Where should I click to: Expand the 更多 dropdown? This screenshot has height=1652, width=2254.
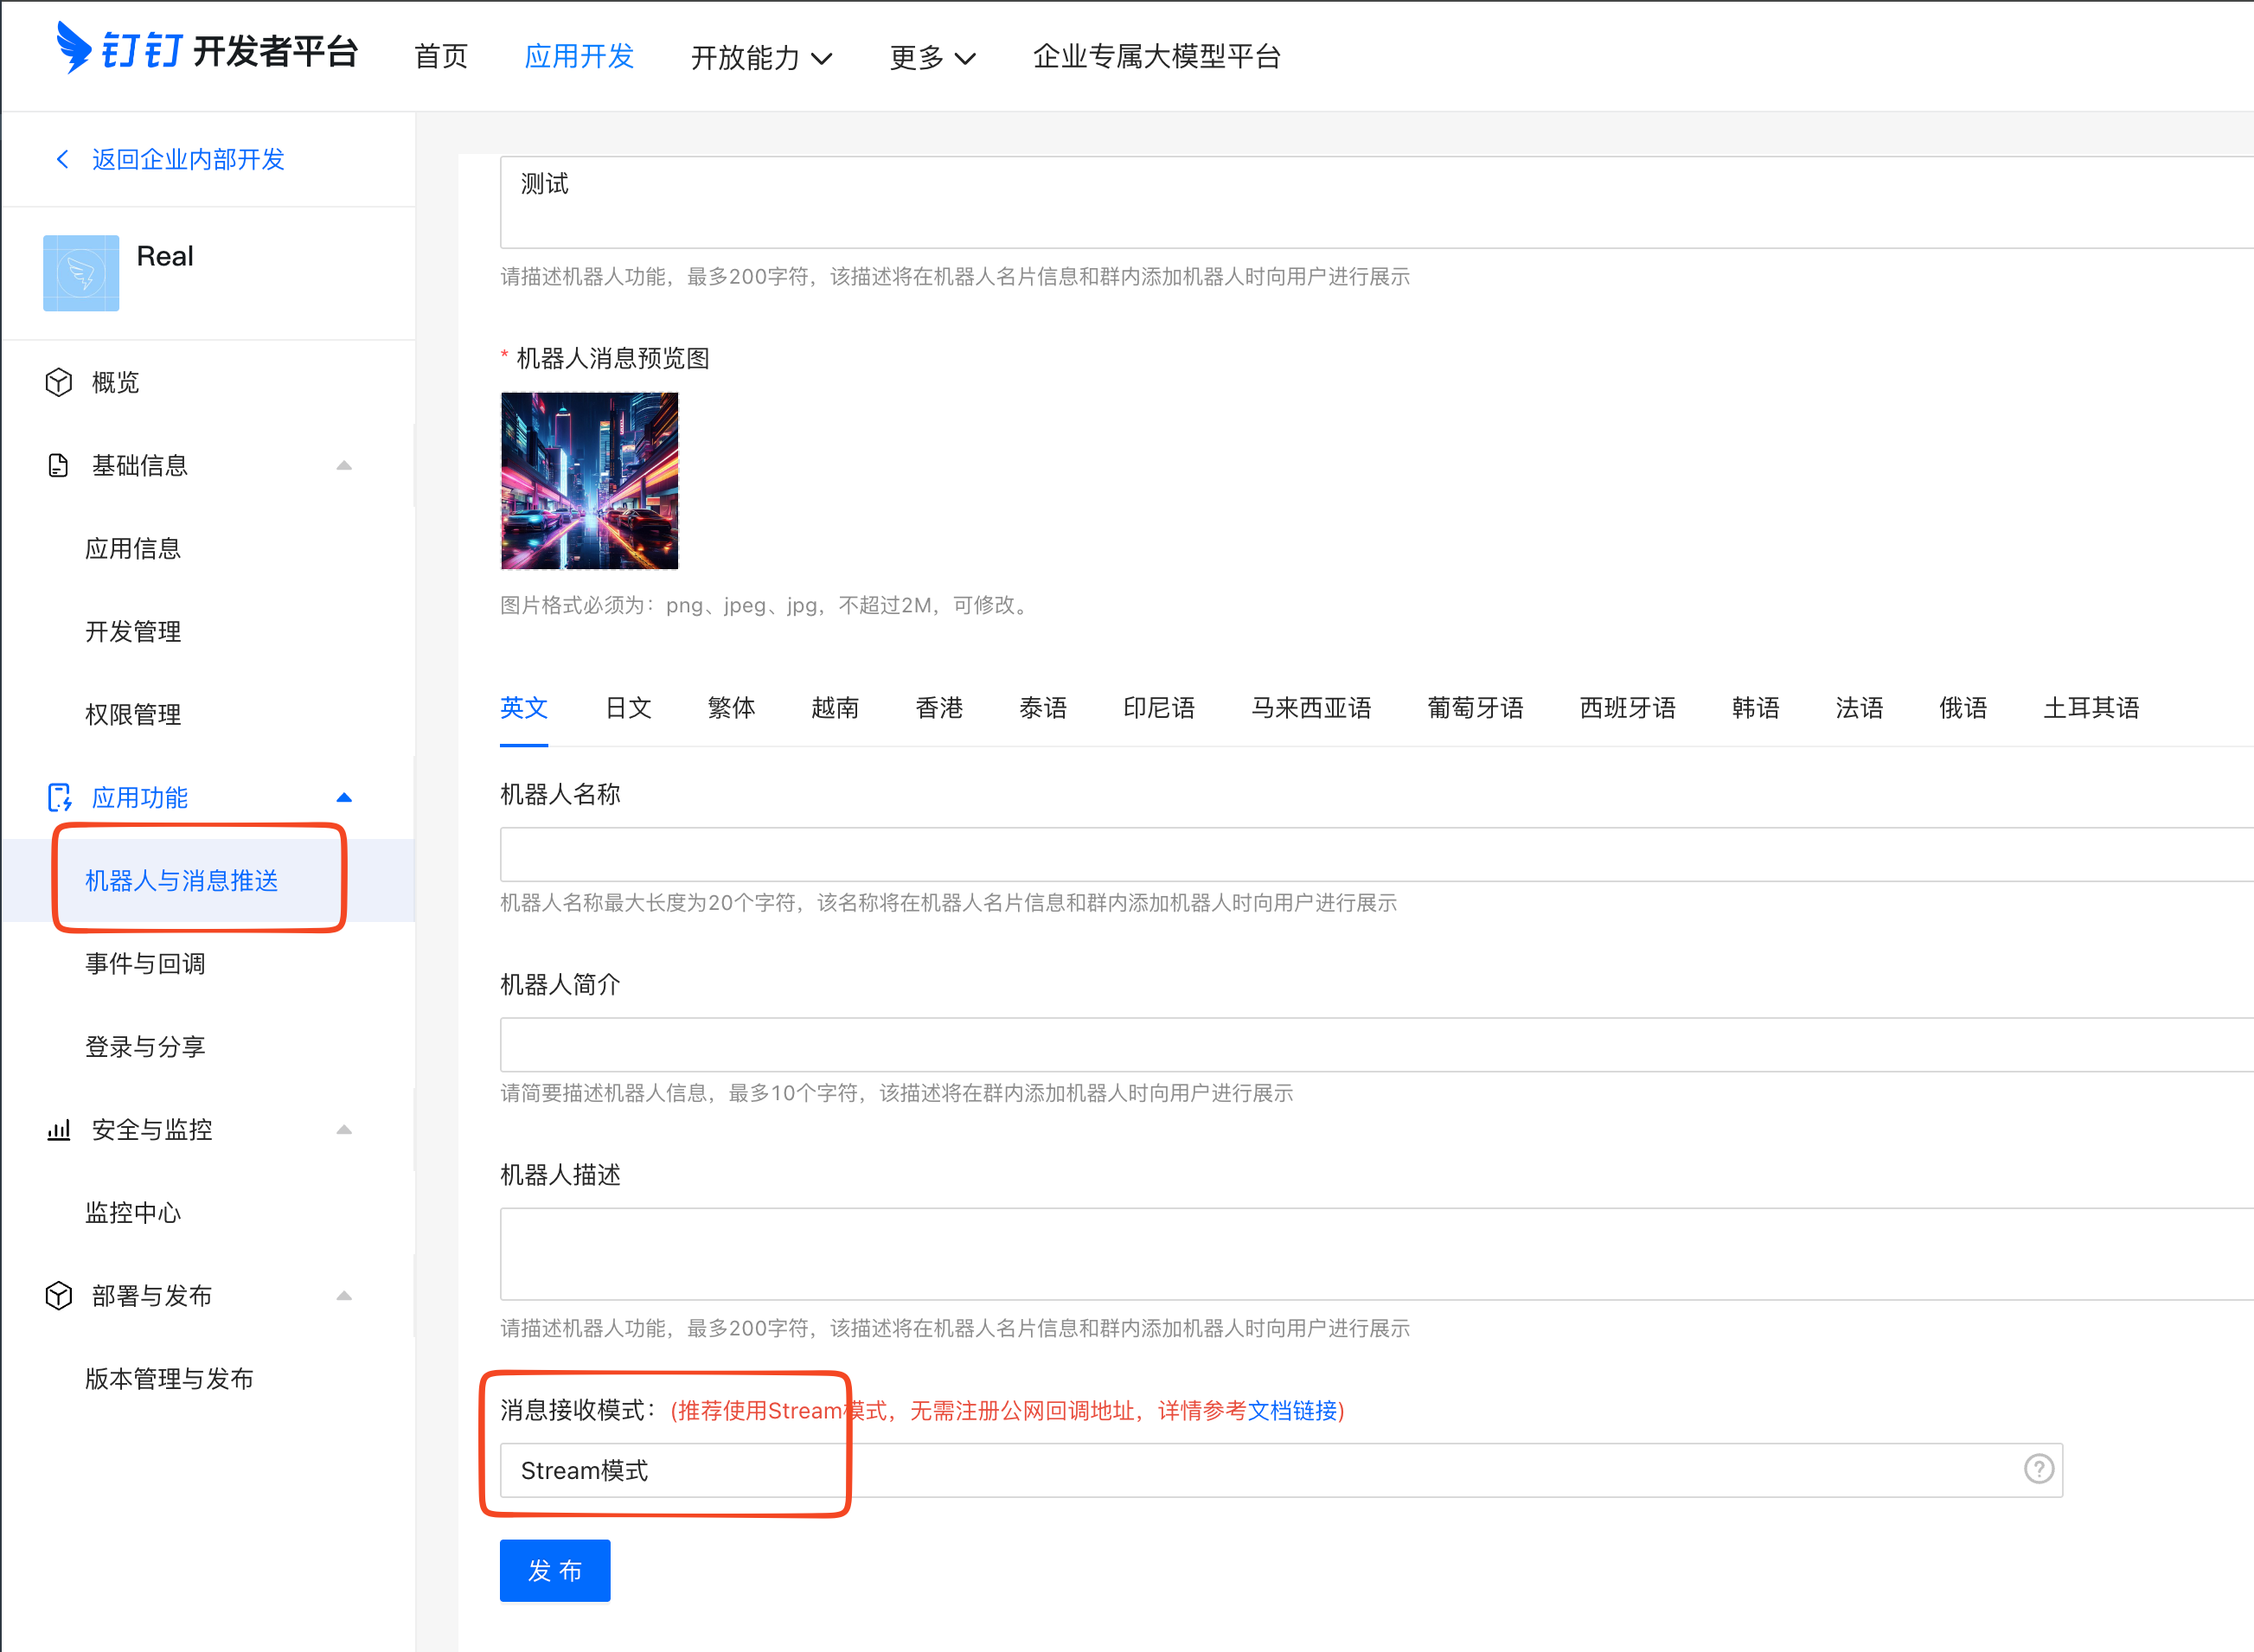pyautogui.click(x=931, y=57)
